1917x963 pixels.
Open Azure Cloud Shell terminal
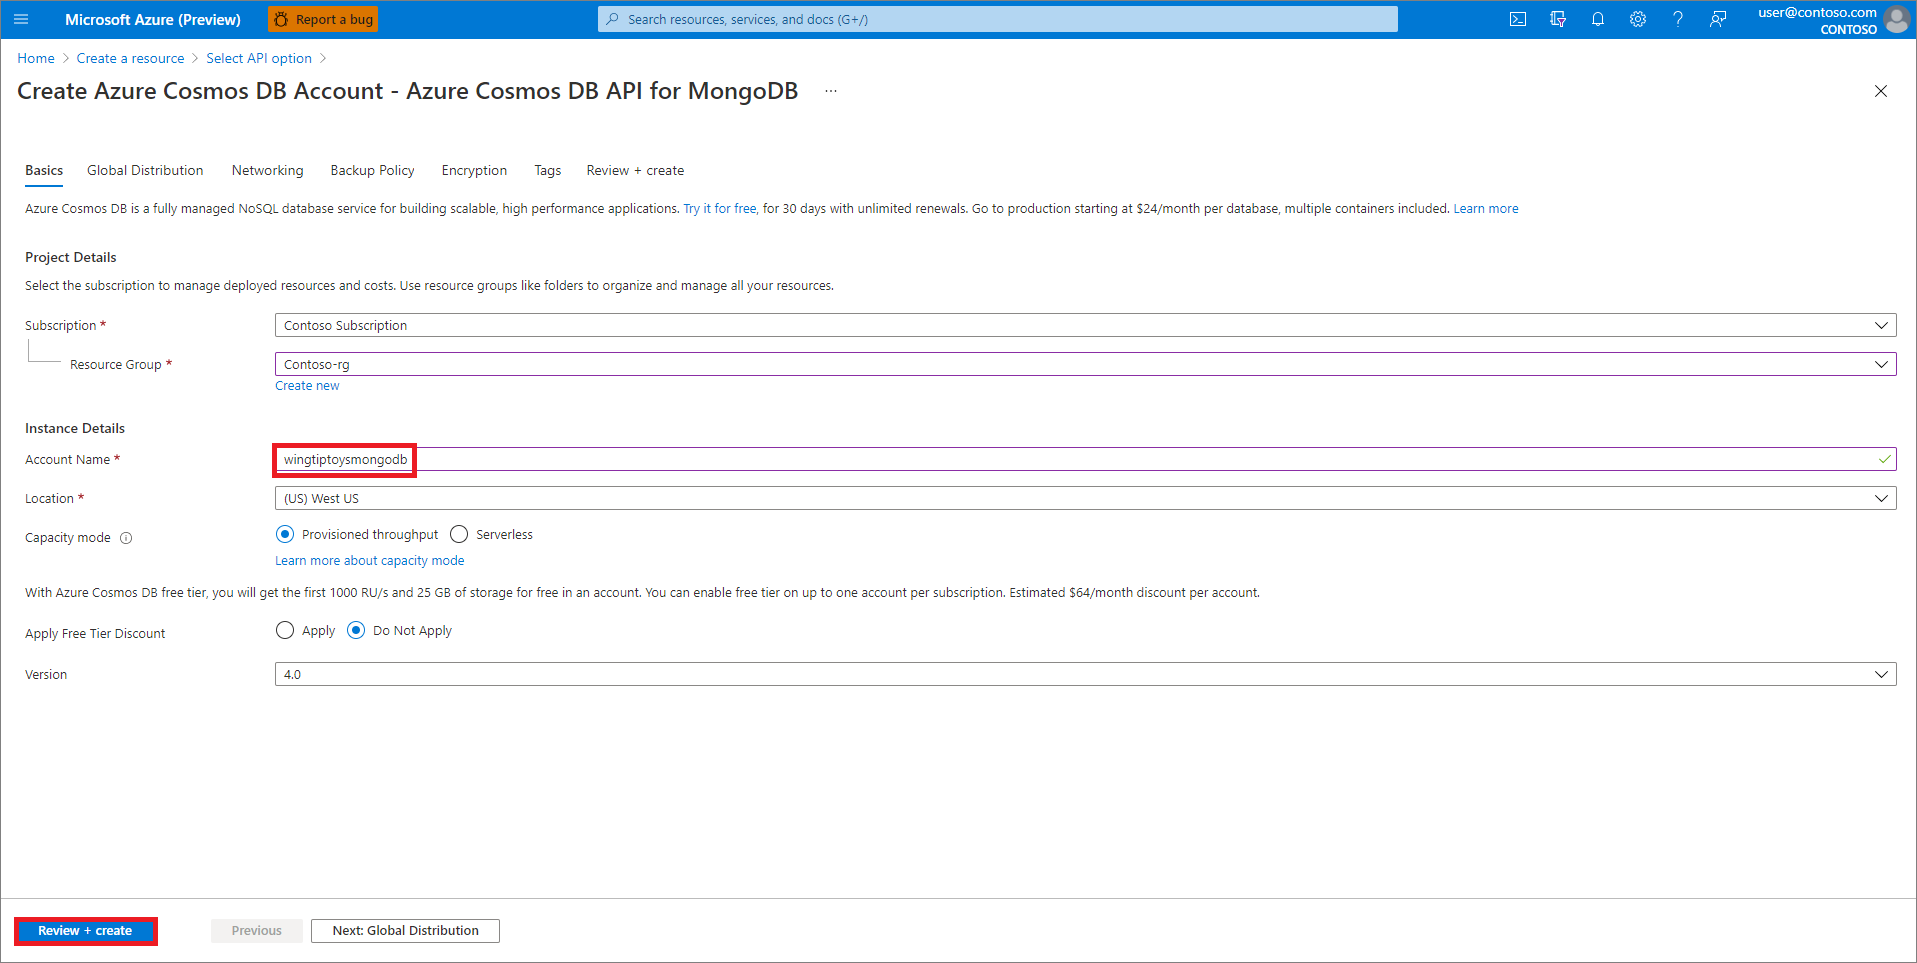tap(1518, 18)
